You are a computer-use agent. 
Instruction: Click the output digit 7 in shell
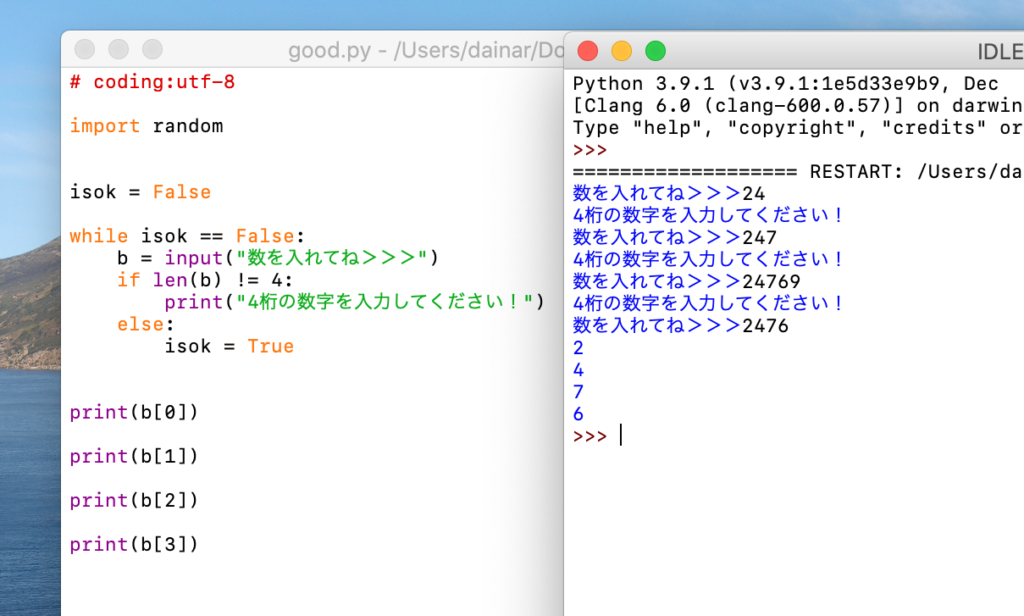[578, 392]
